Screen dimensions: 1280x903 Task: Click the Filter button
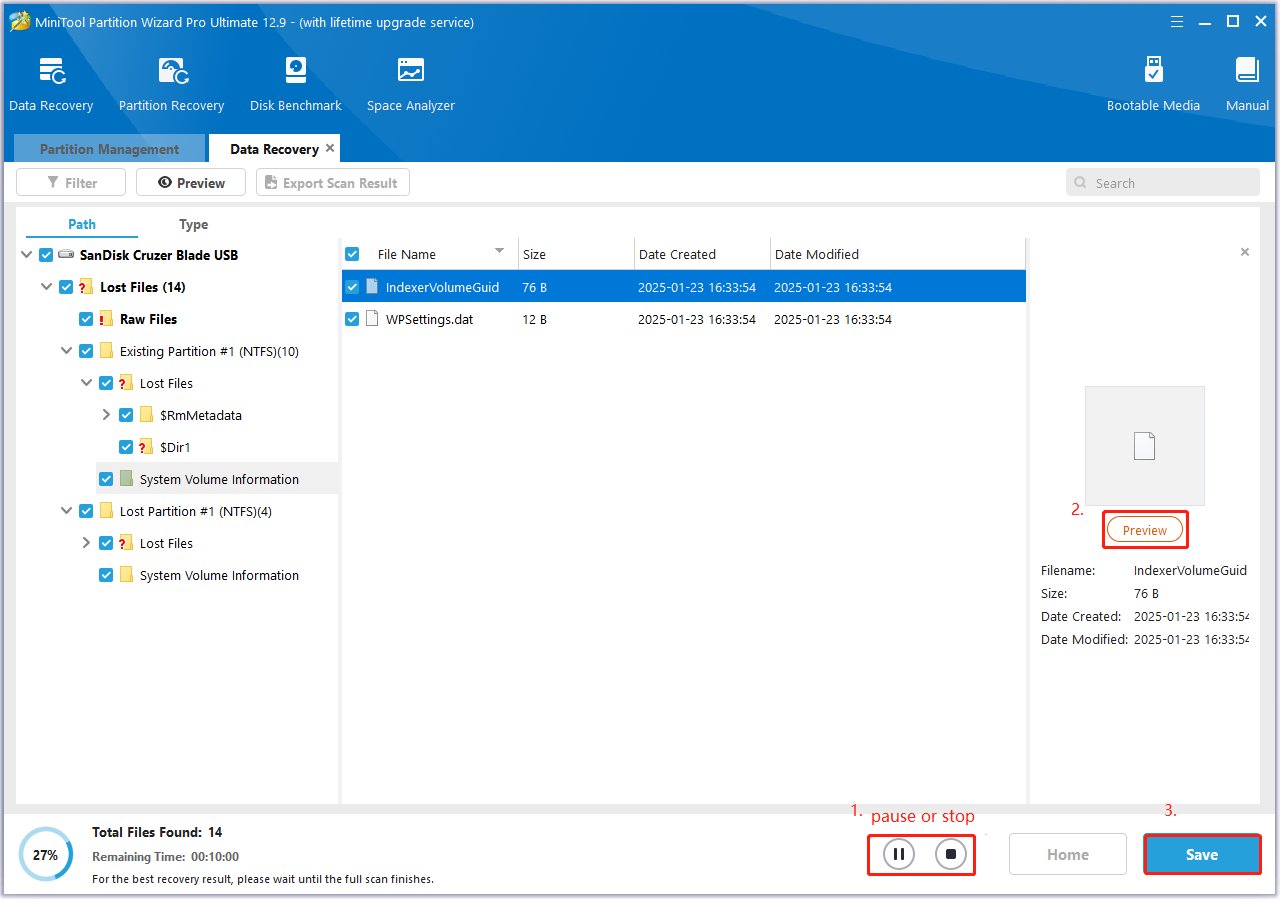(x=71, y=183)
